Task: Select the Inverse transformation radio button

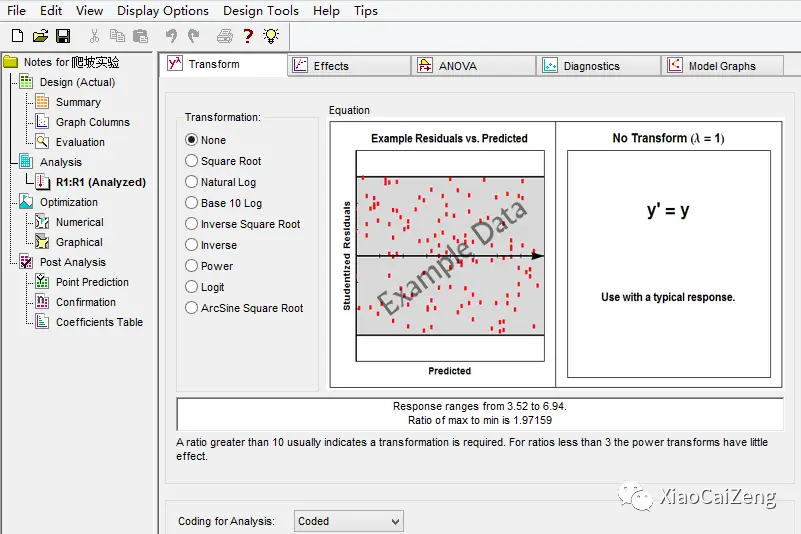Action: point(192,244)
